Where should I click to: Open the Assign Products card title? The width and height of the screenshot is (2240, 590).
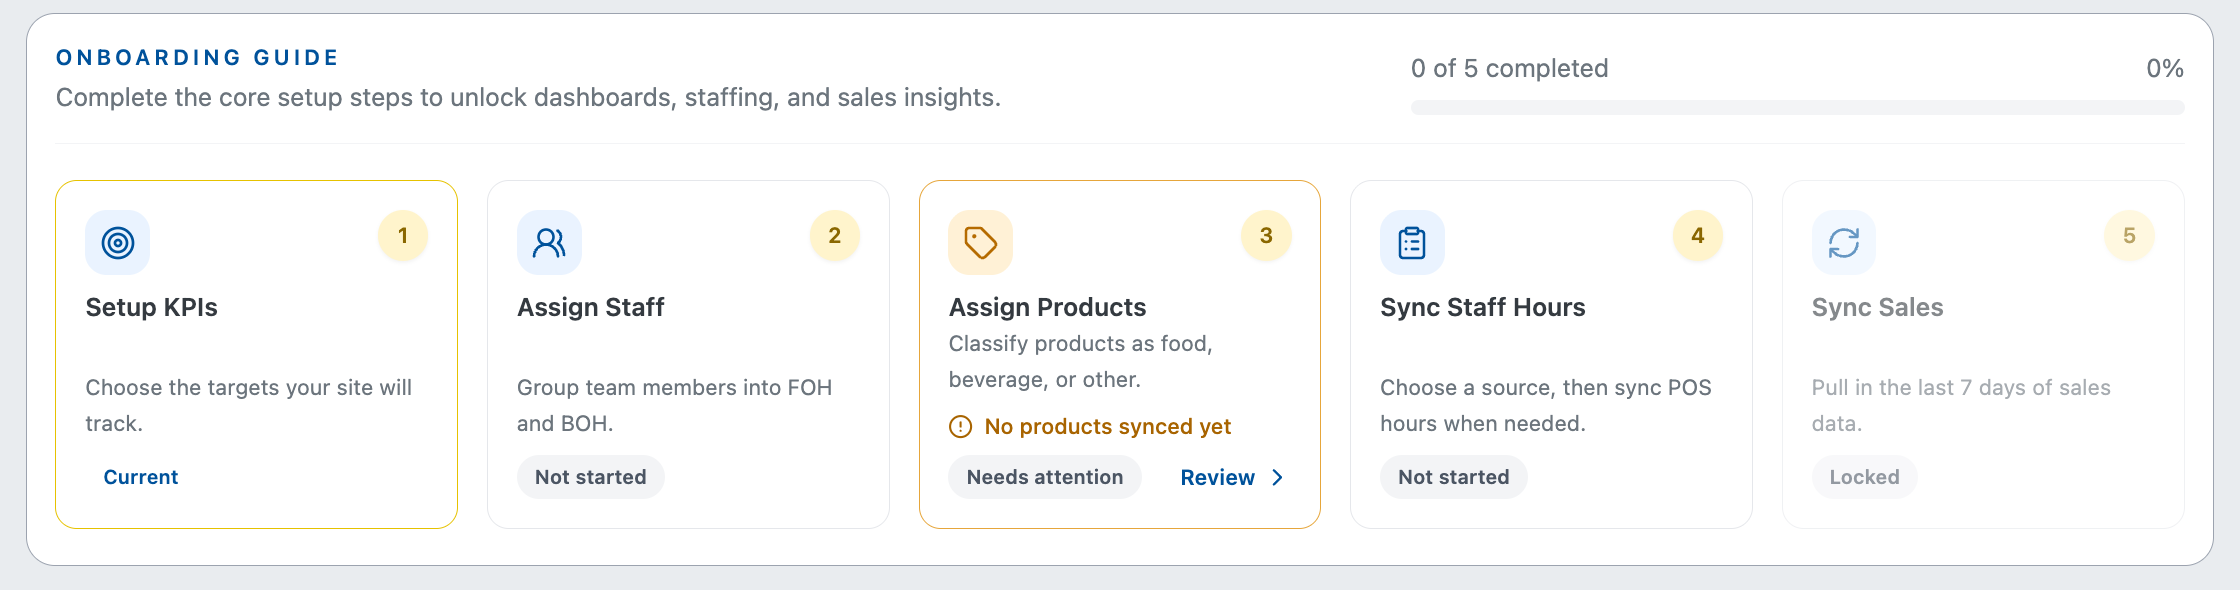pyautogui.click(x=1048, y=308)
